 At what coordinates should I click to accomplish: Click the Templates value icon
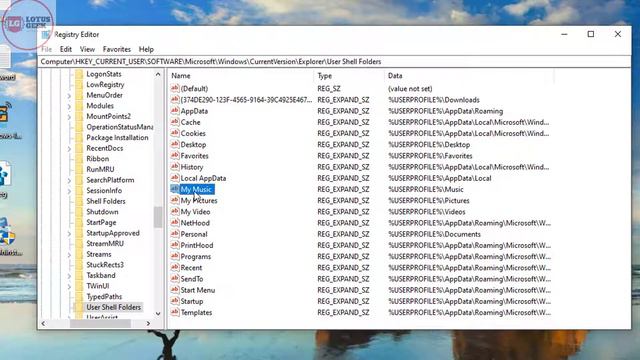[x=175, y=312]
